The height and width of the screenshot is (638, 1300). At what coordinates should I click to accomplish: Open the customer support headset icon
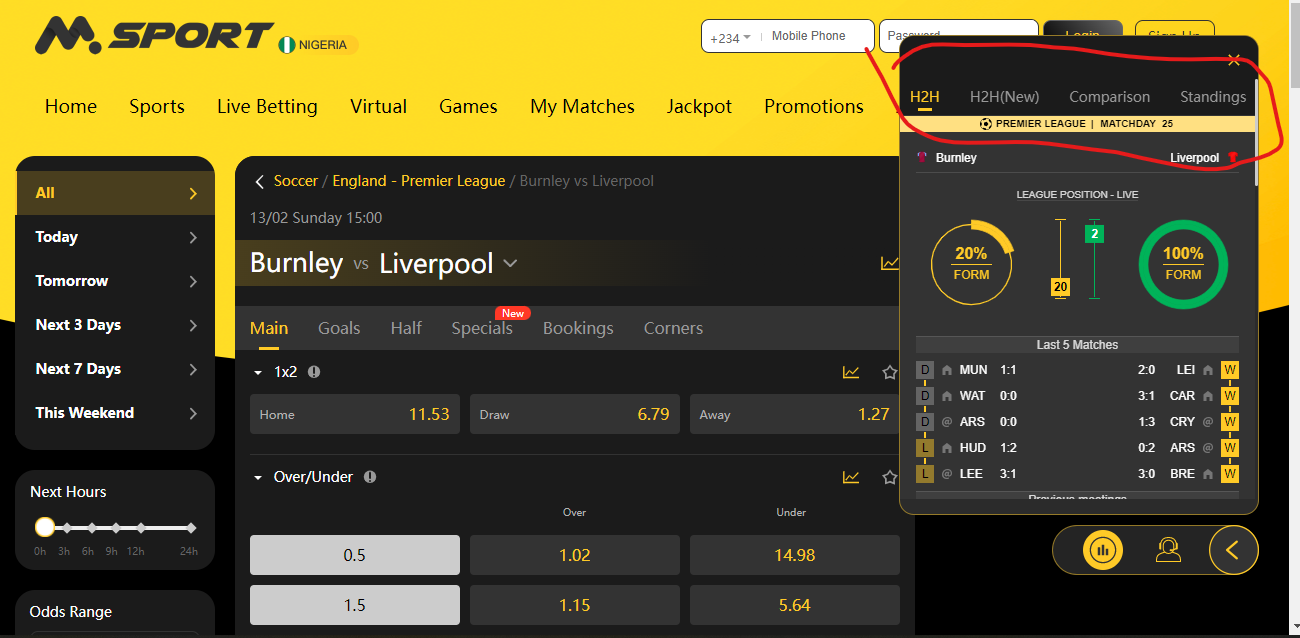click(x=1166, y=549)
